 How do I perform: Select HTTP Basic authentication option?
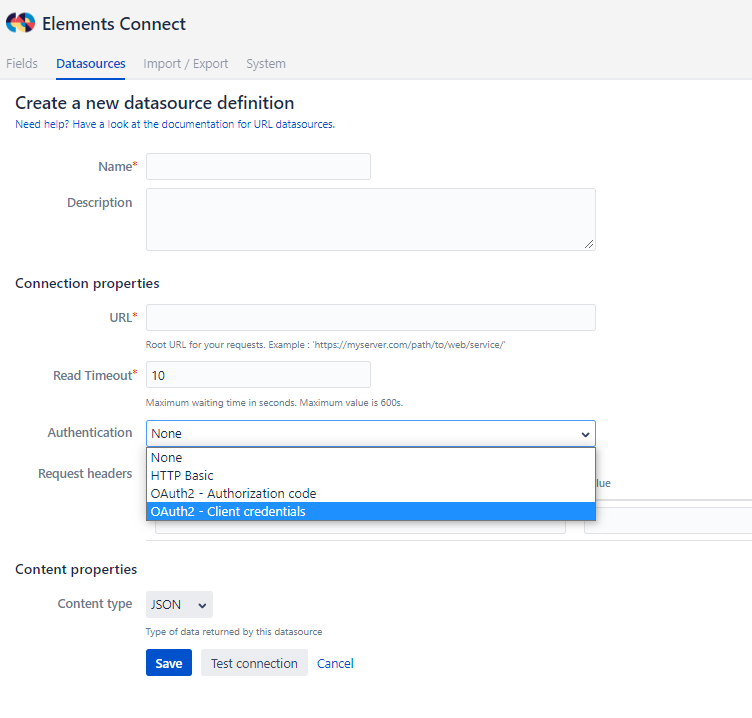click(182, 476)
